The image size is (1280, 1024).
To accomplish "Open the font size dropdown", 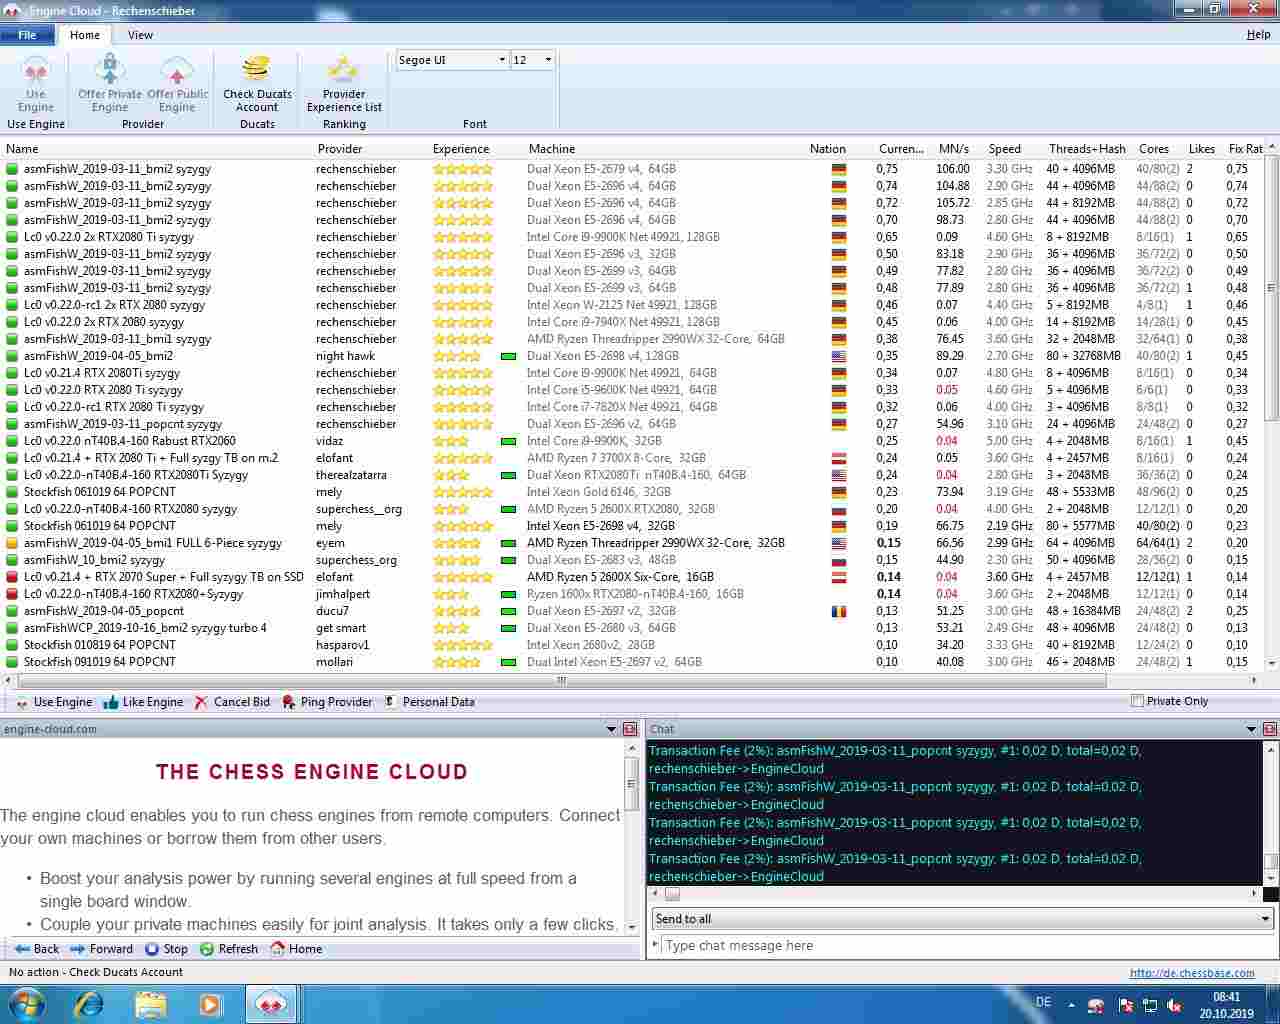I will coord(548,60).
